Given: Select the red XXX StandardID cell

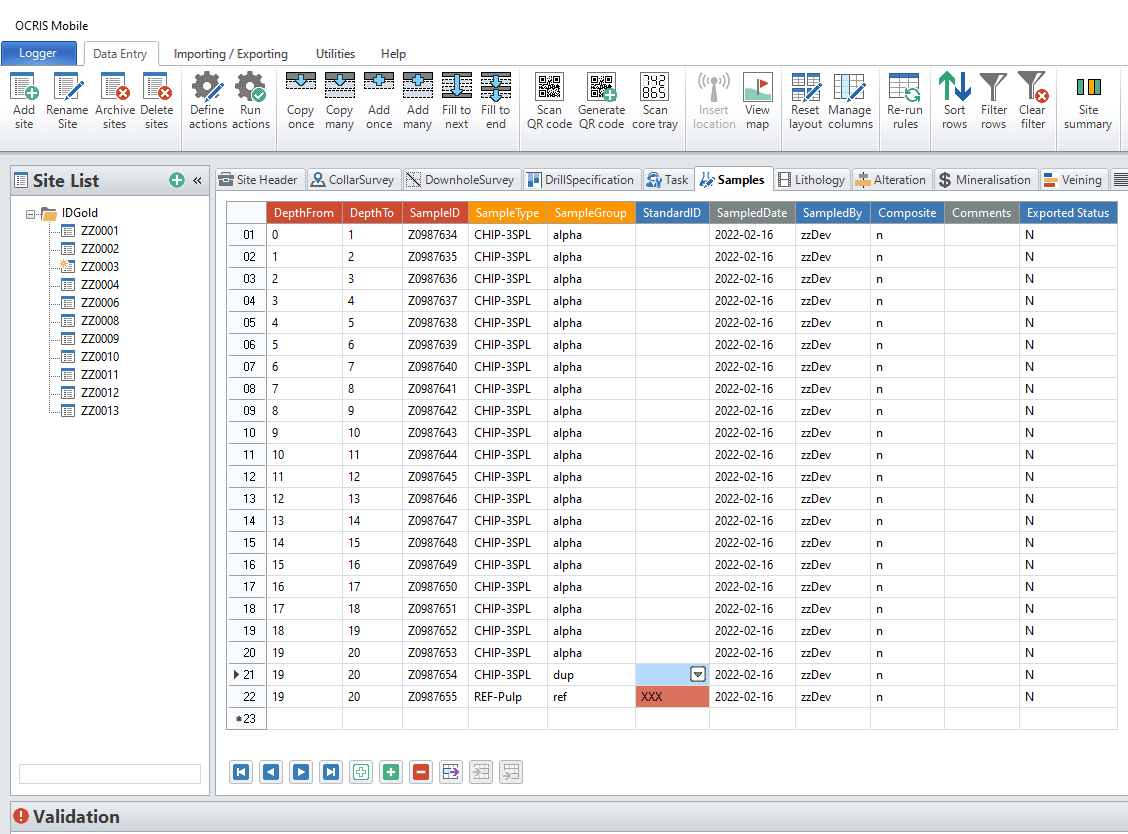Looking at the screenshot, I should click(x=672, y=697).
